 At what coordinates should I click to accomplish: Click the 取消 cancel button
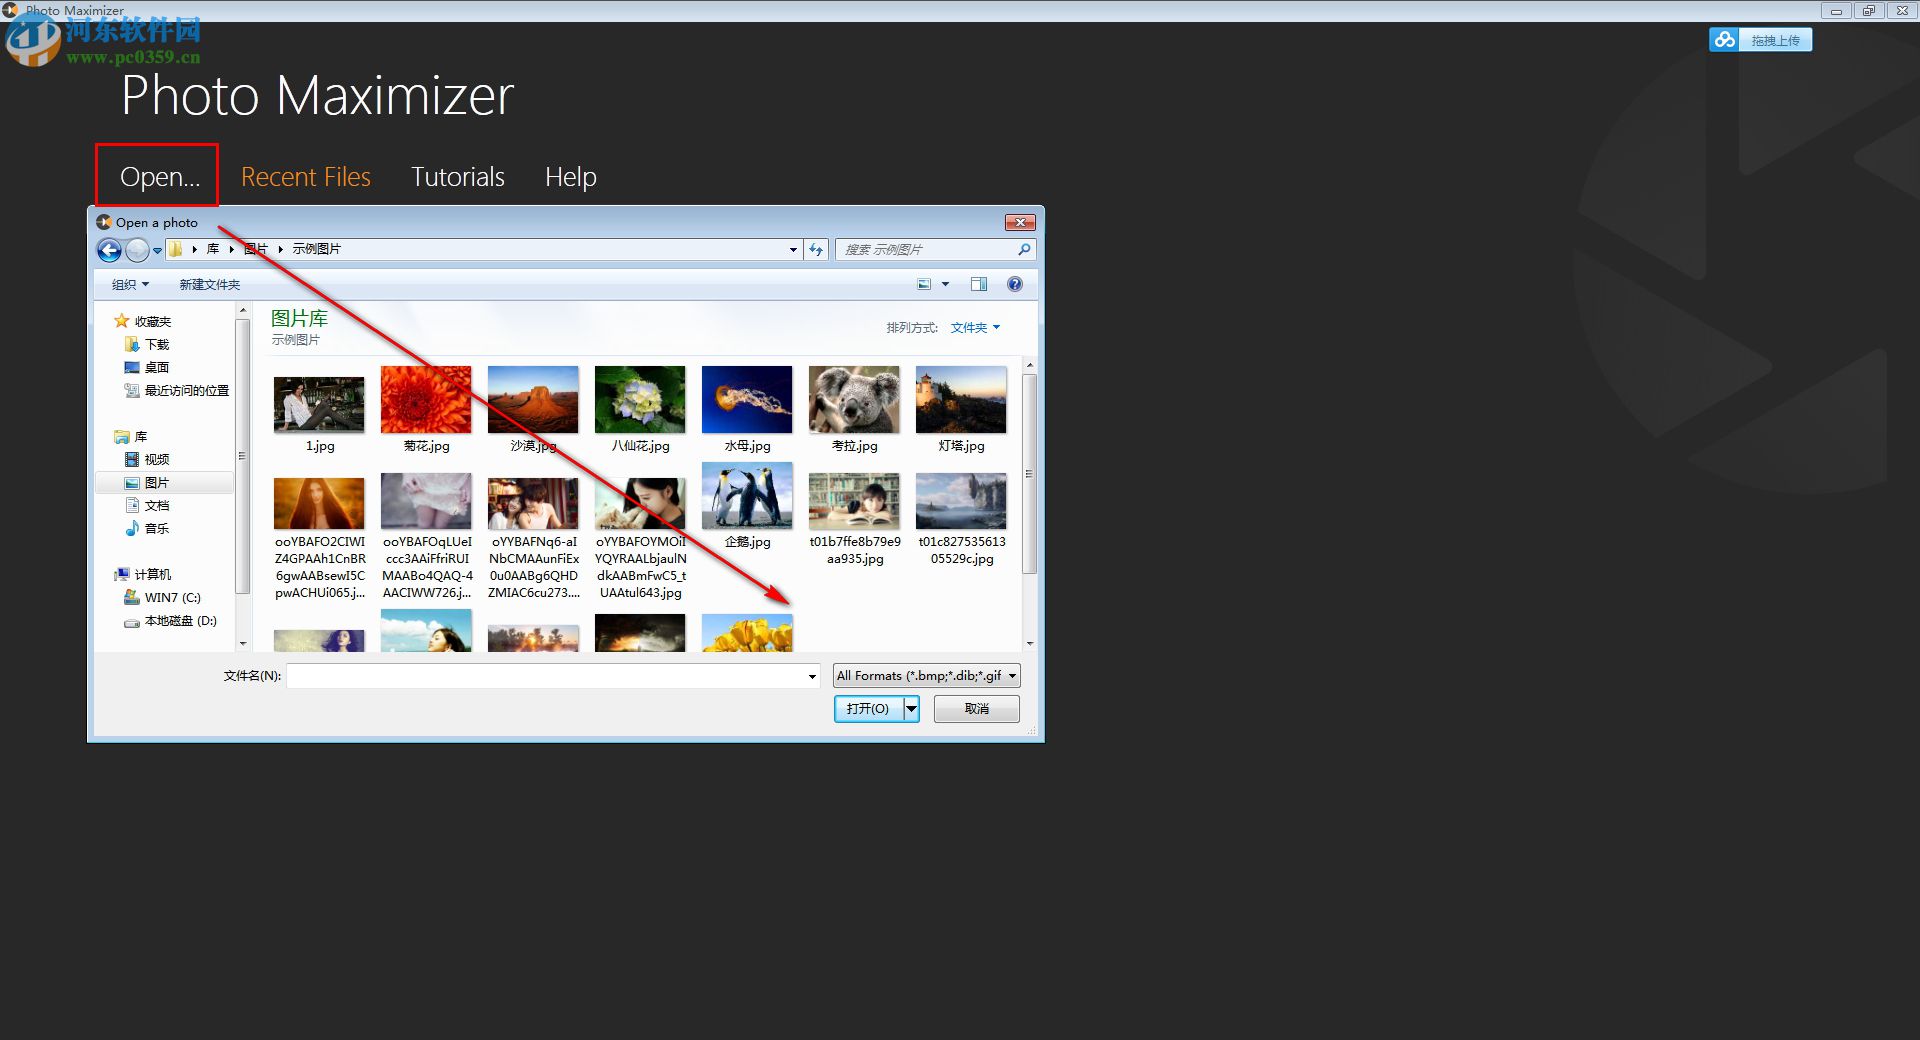[976, 709]
